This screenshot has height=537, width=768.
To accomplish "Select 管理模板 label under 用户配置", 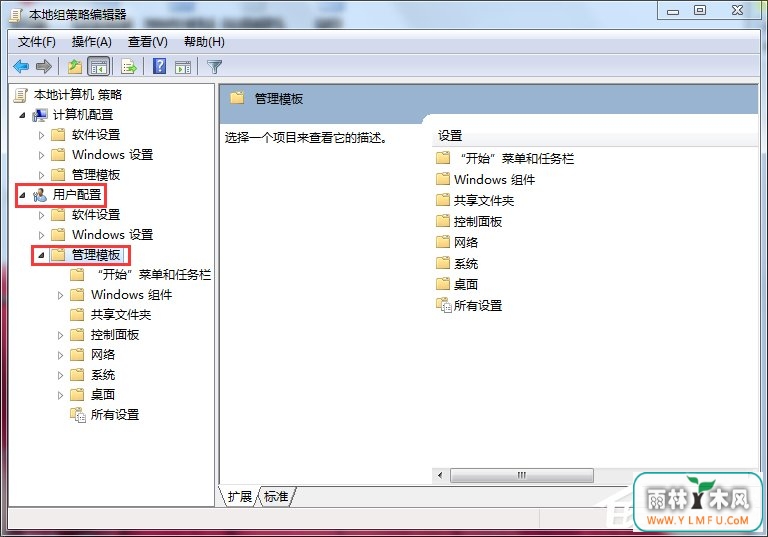I will point(96,255).
